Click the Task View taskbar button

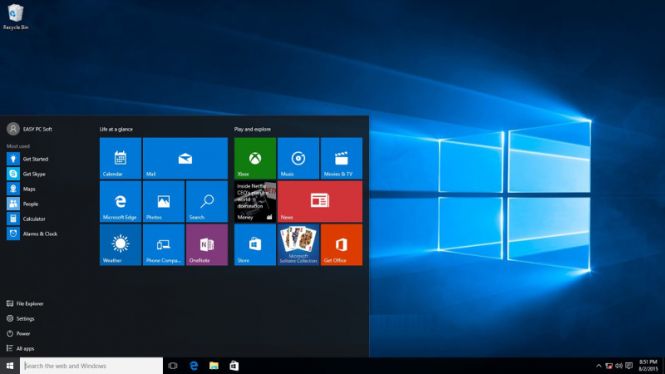173,366
